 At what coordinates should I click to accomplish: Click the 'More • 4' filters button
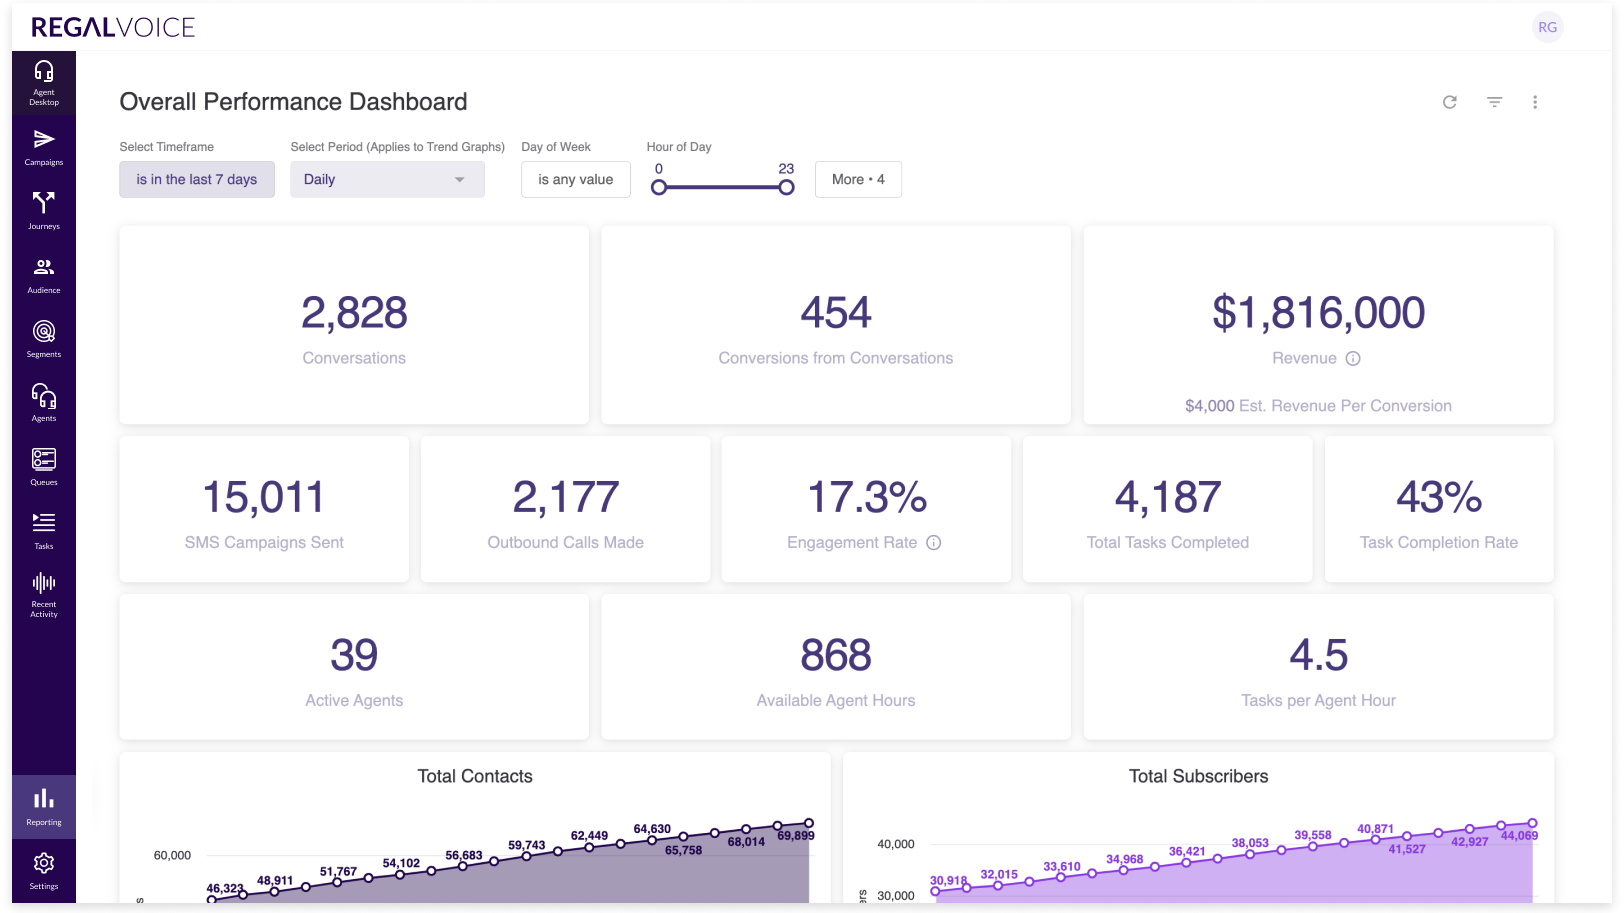(x=858, y=180)
